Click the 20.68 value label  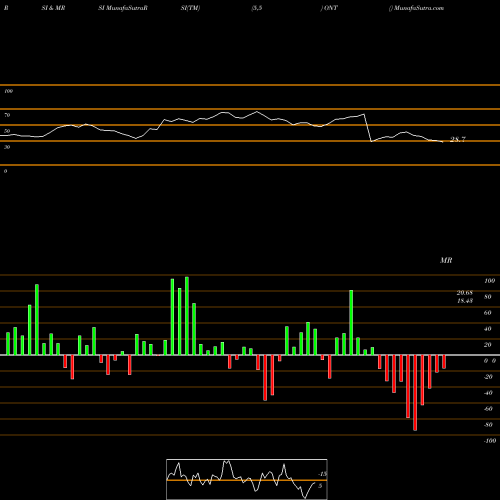coord(465,293)
